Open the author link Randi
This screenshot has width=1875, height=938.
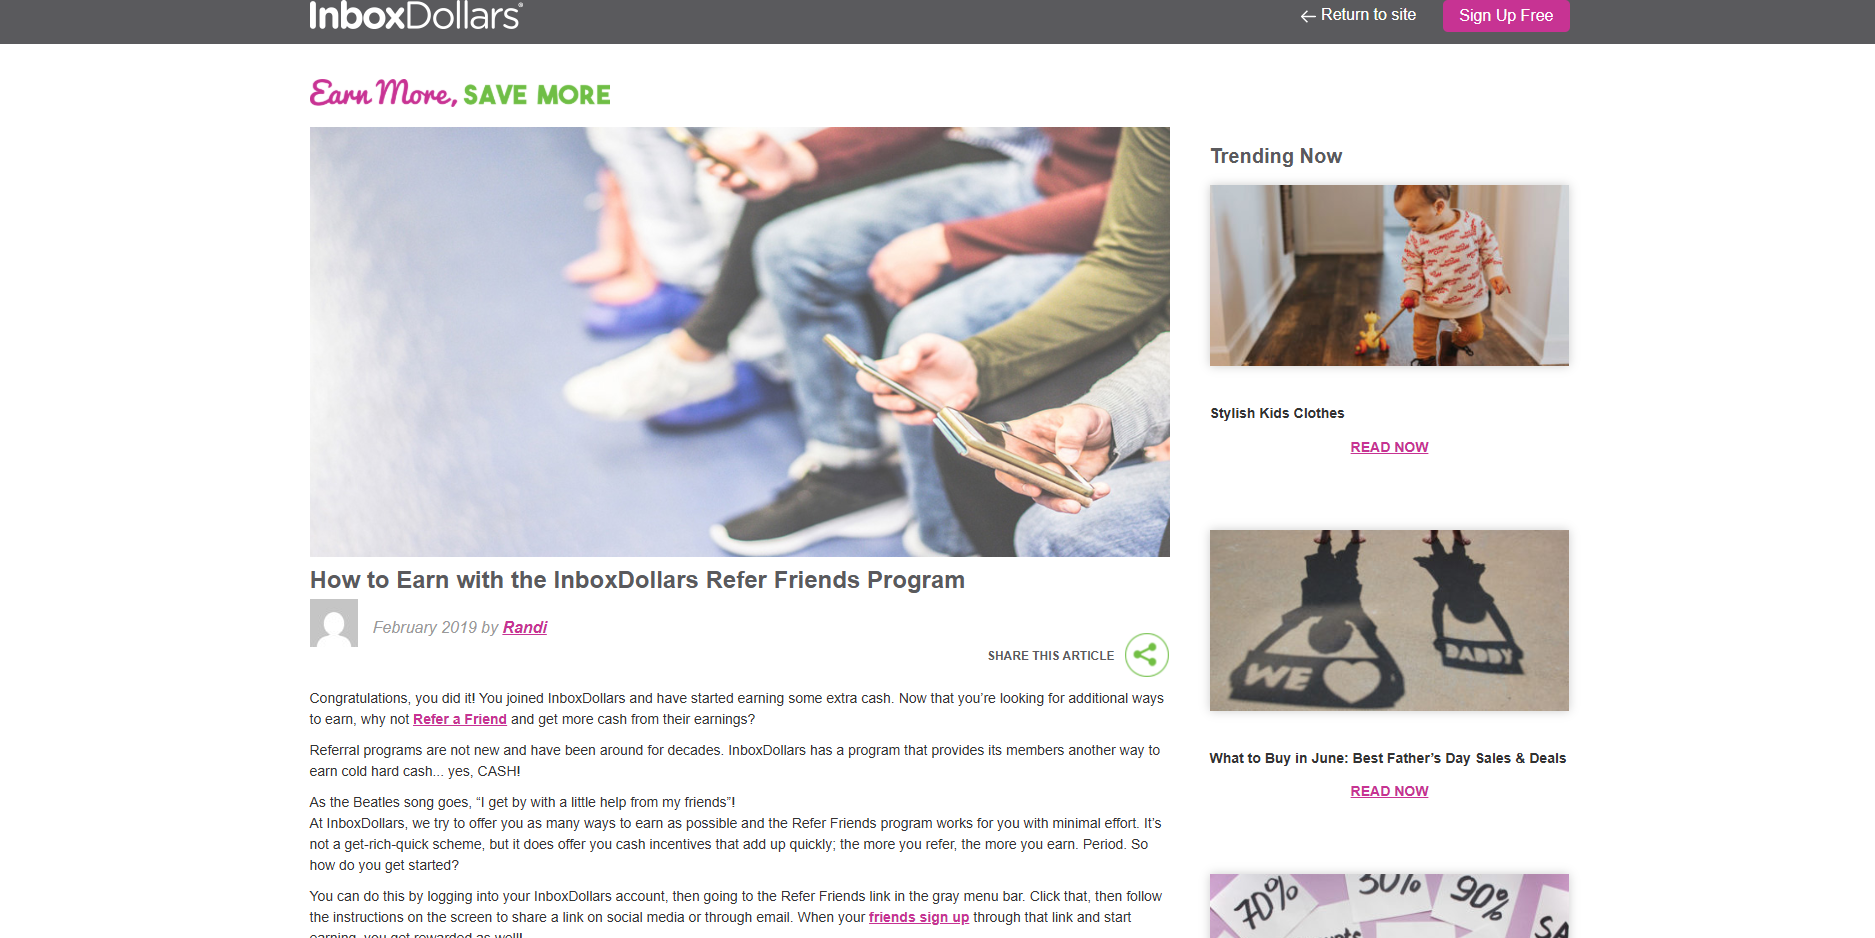tap(525, 627)
